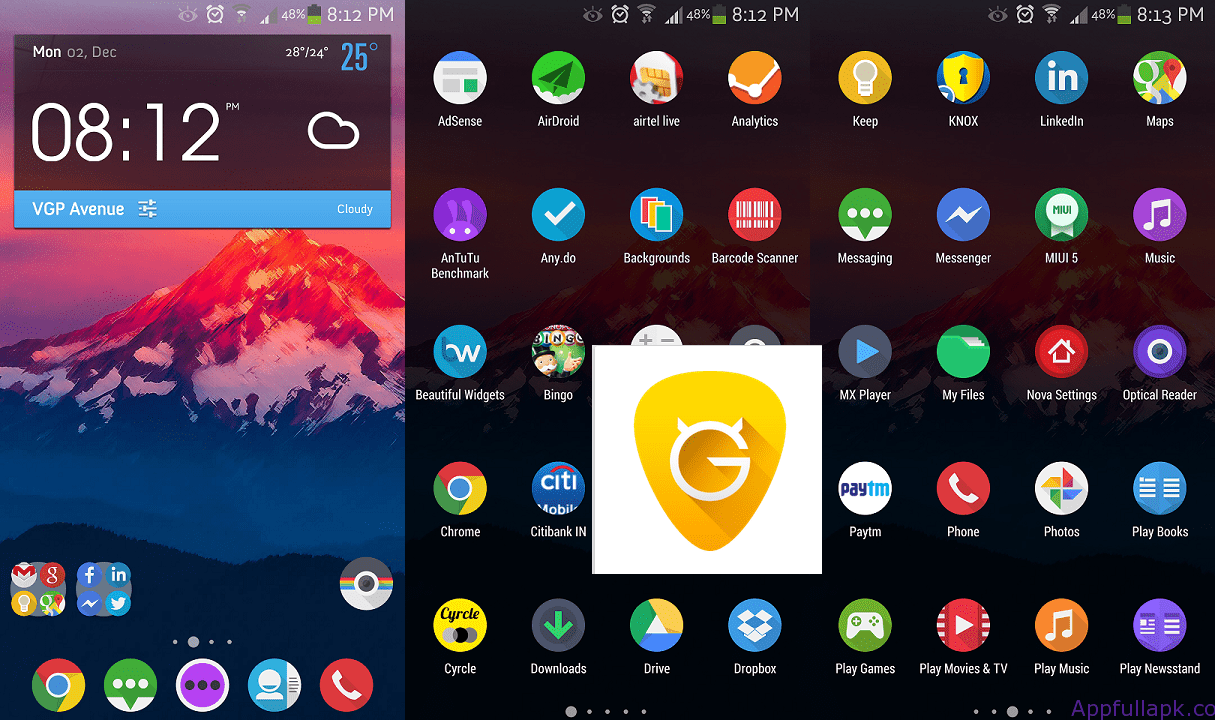Launch MX Player

pos(864,351)
